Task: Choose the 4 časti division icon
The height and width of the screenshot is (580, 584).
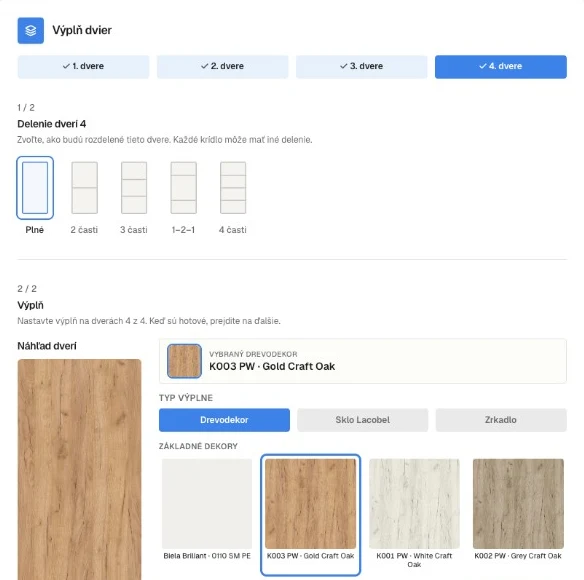Action: point(233,188)
